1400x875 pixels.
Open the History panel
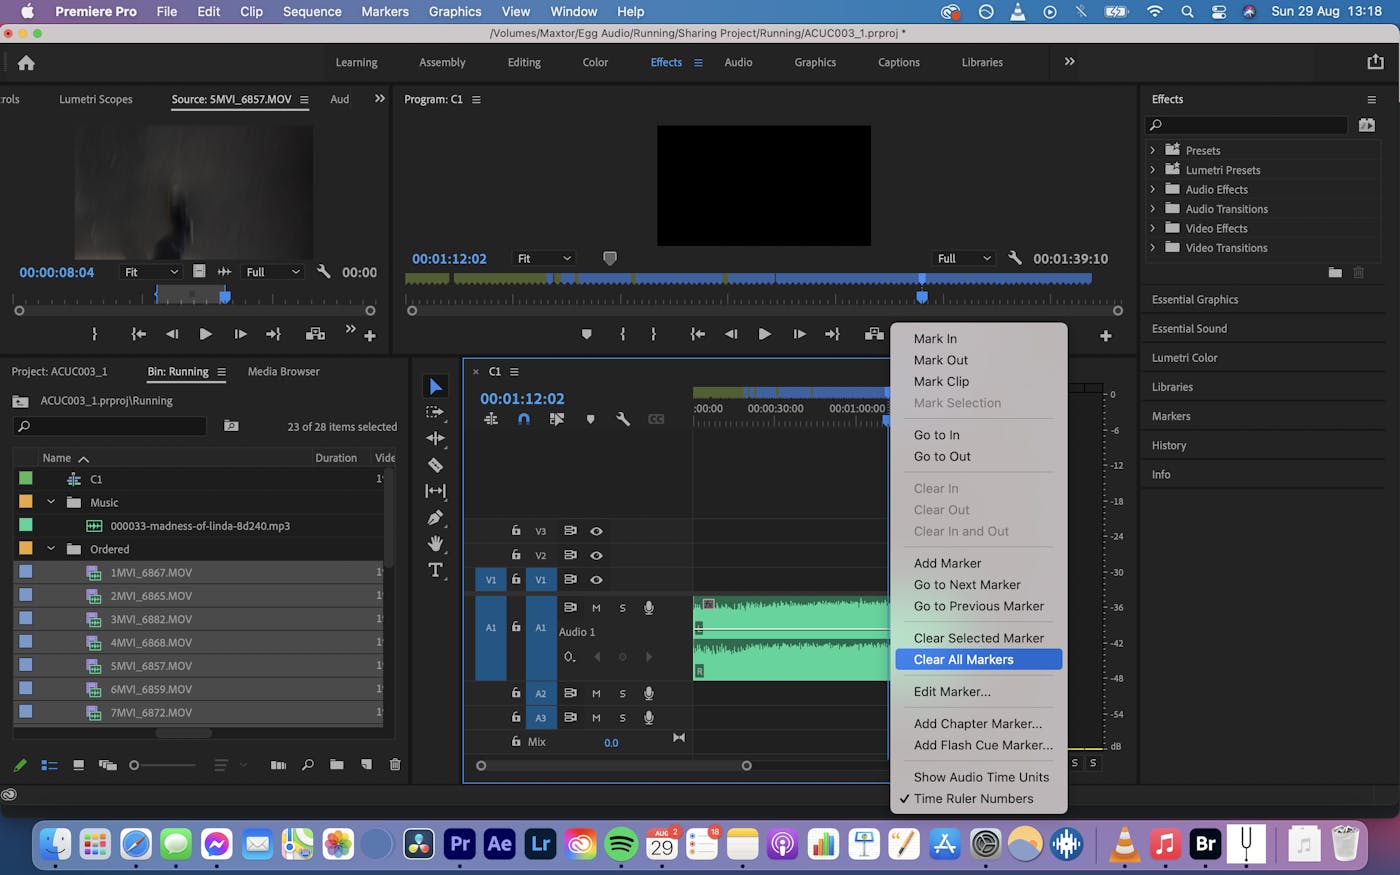1169,445
